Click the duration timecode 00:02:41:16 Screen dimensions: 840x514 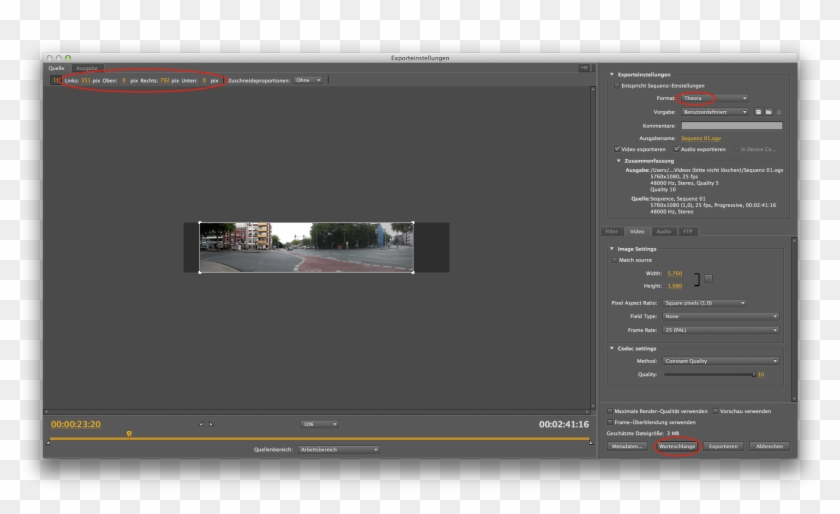[564, 424]
